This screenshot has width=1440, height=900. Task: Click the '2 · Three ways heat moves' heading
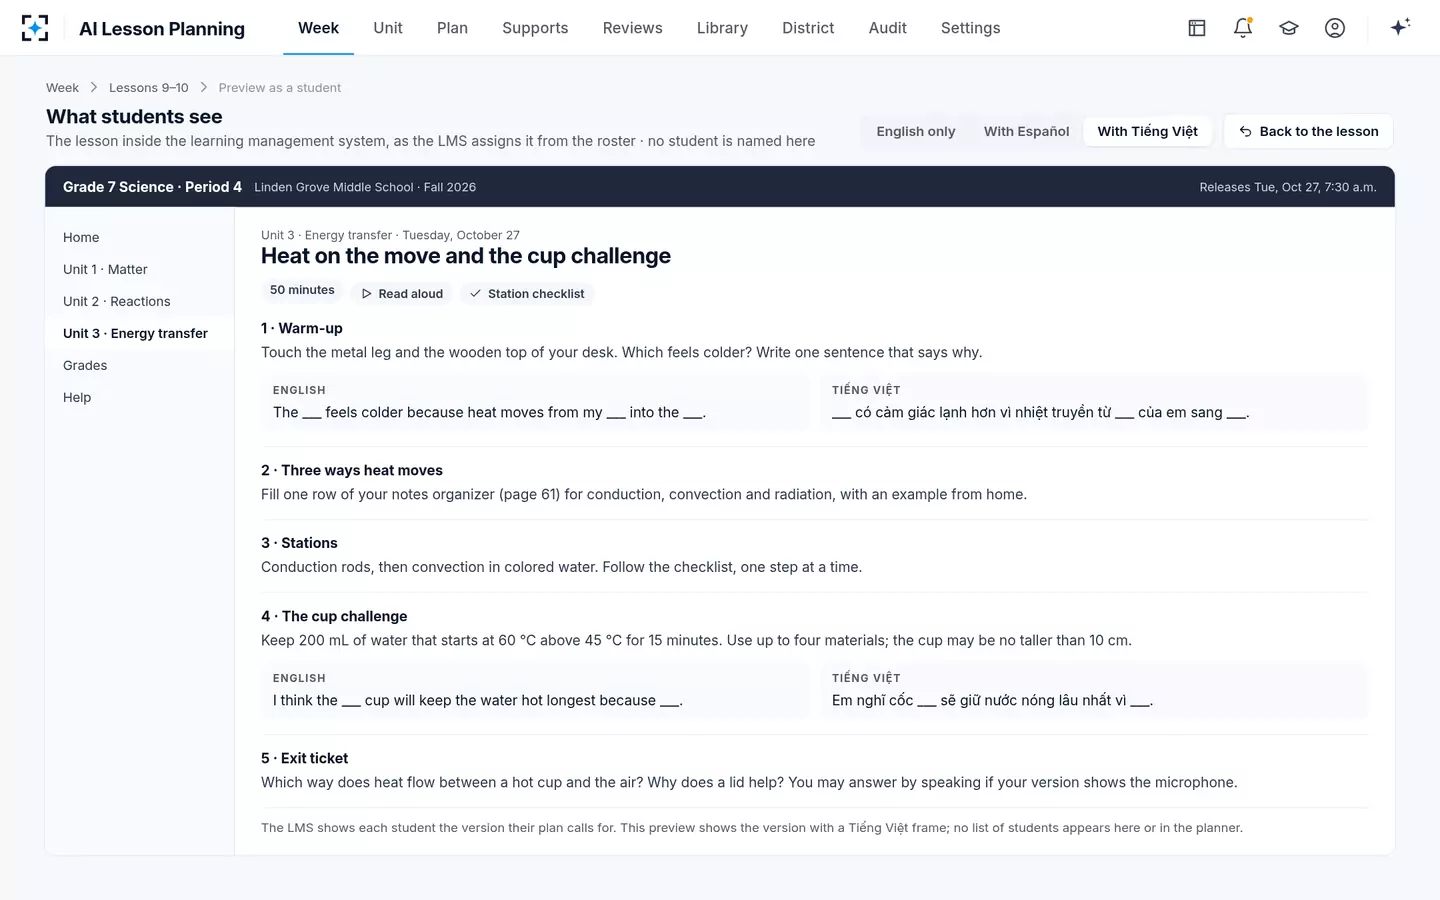(x=352, y=470)
